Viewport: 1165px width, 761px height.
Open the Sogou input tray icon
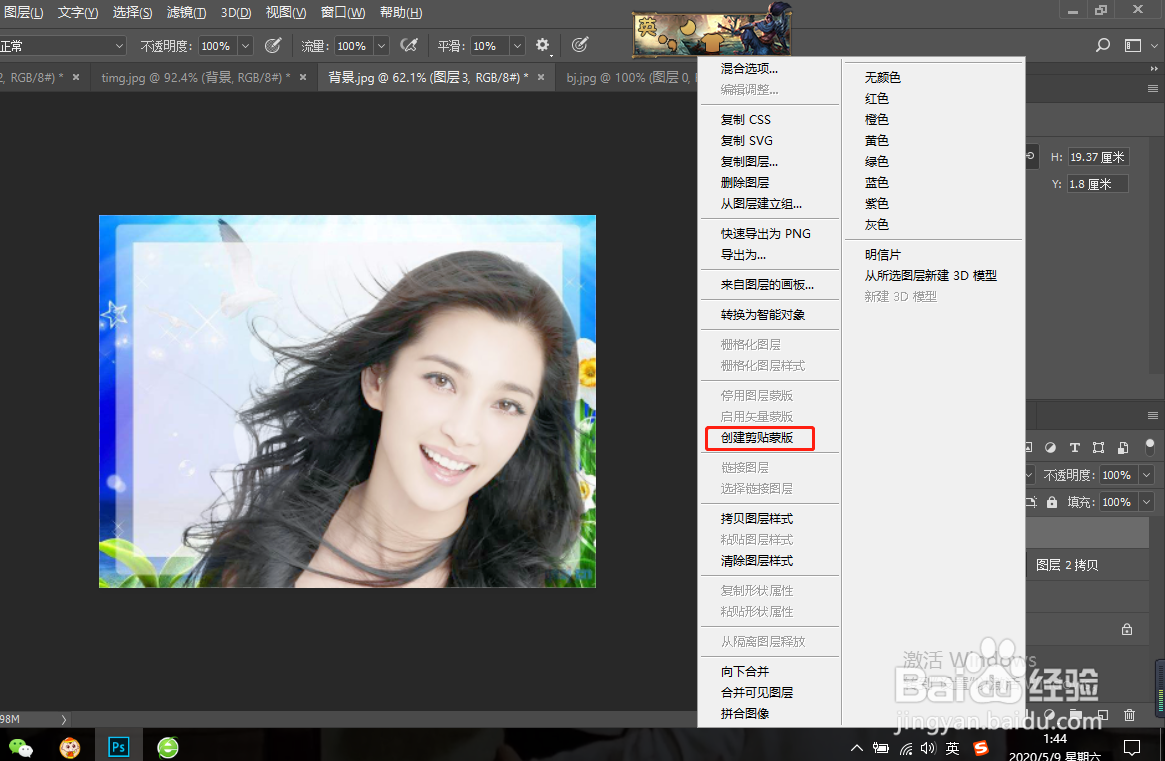click(981, 748)
